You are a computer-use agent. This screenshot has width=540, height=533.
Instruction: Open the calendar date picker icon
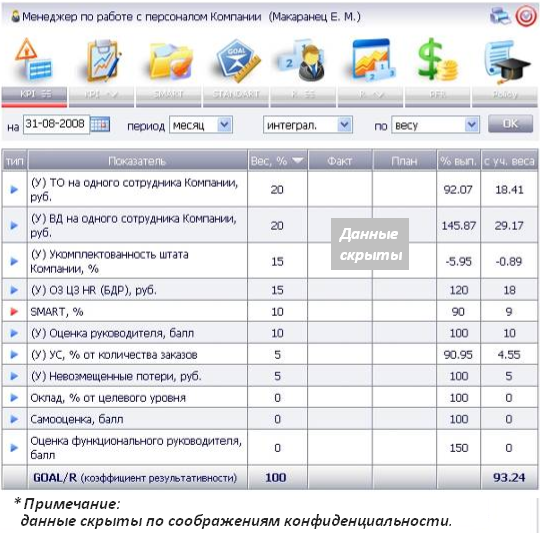tap(100, 124)
